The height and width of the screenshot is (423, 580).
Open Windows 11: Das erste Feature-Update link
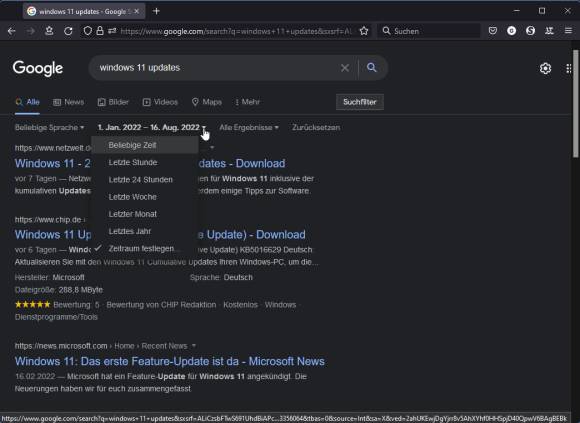coord(169,361)
